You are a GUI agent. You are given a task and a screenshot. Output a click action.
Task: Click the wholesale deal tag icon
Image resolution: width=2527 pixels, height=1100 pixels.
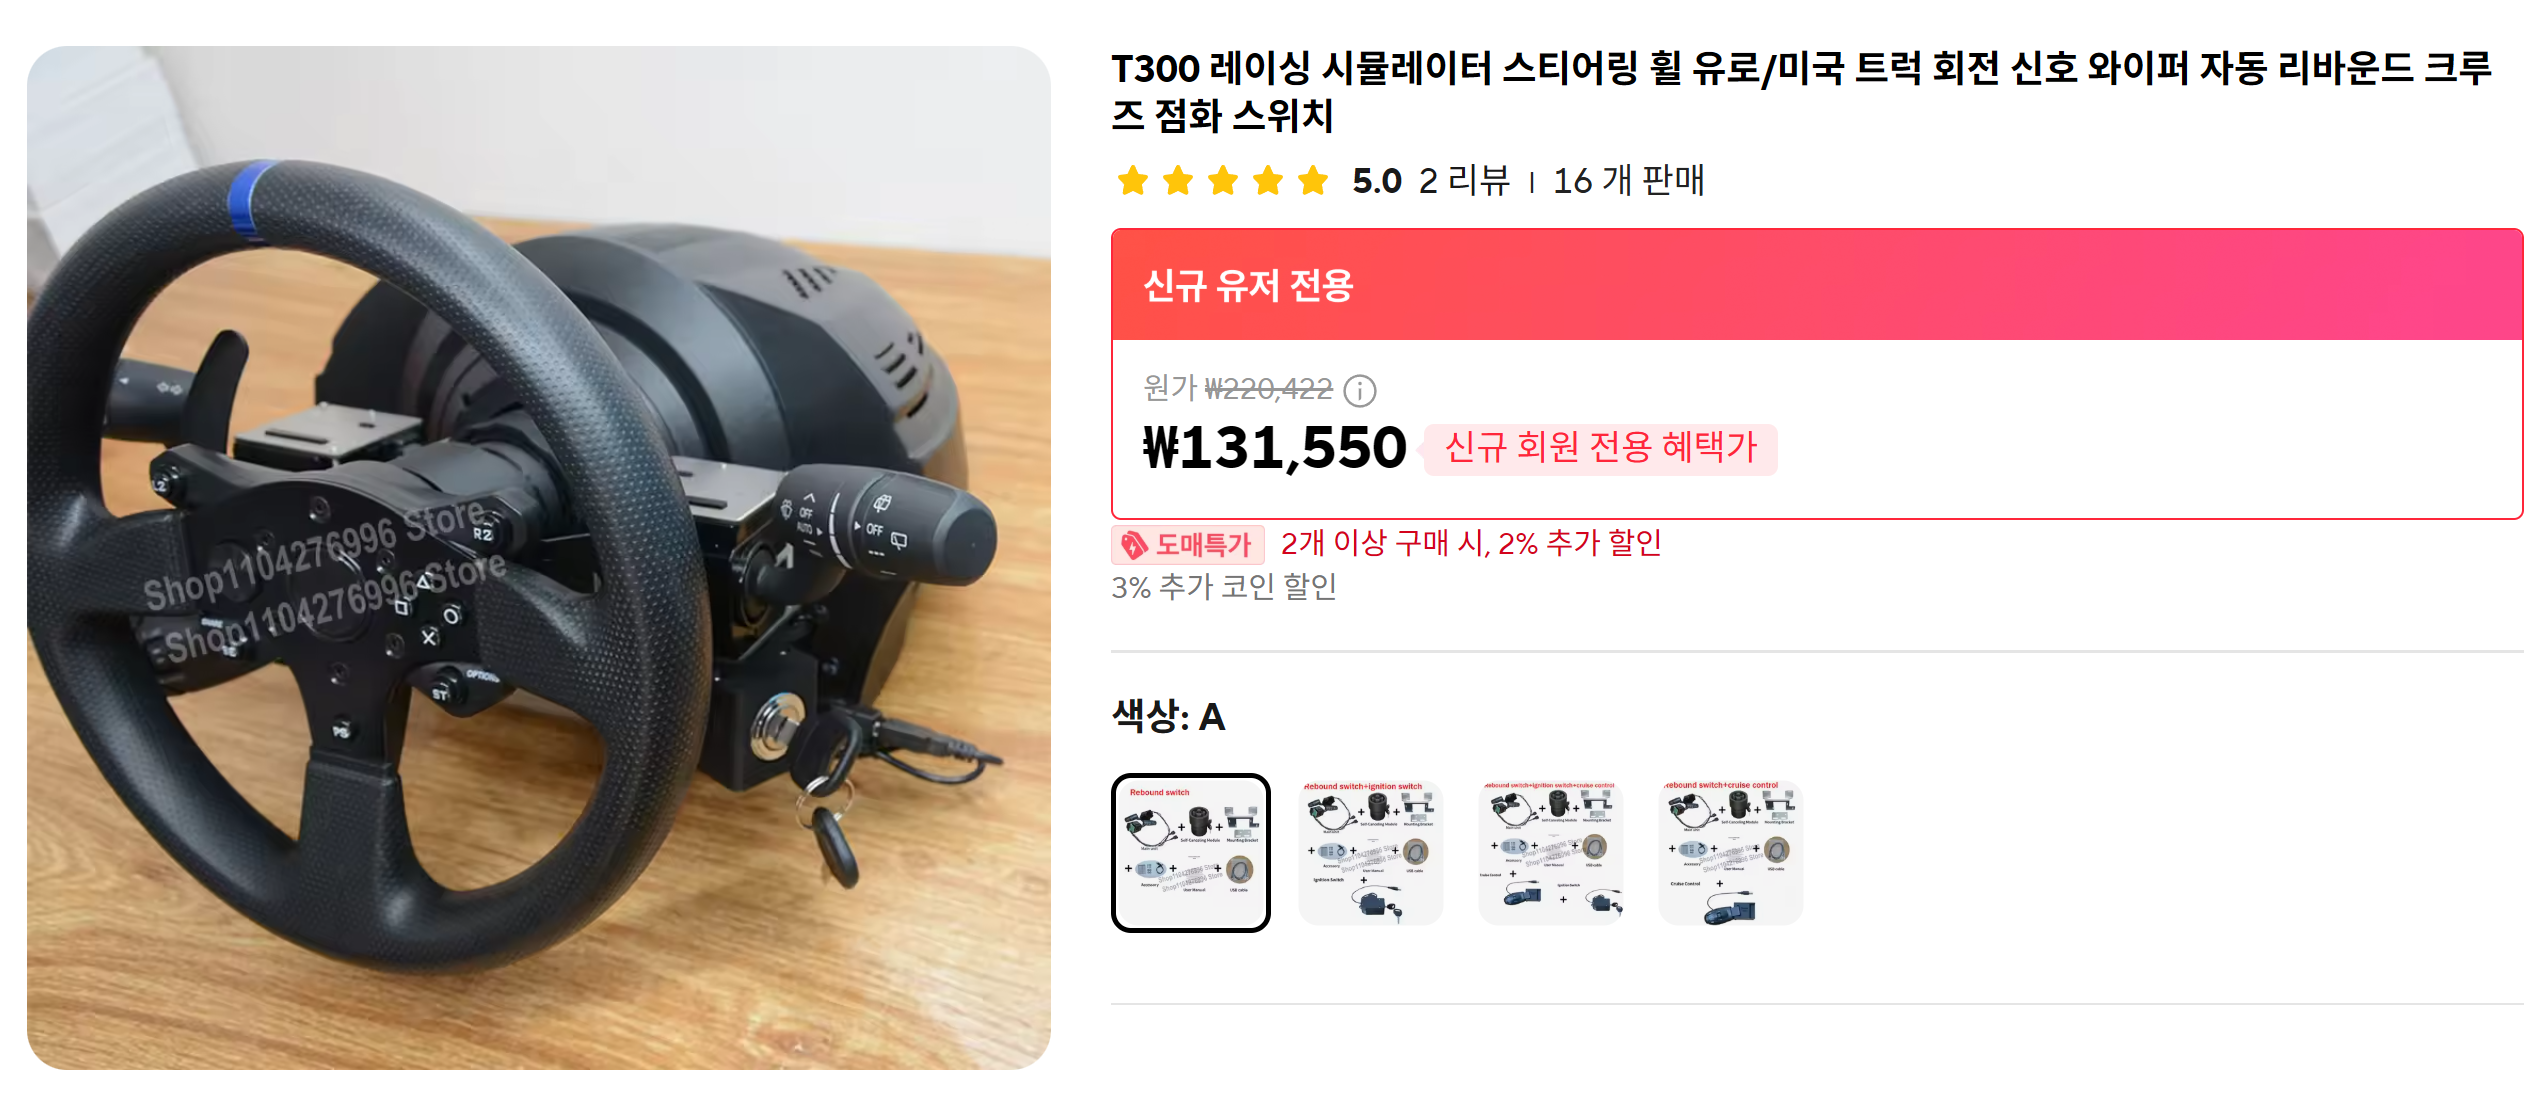point(1134,545)
